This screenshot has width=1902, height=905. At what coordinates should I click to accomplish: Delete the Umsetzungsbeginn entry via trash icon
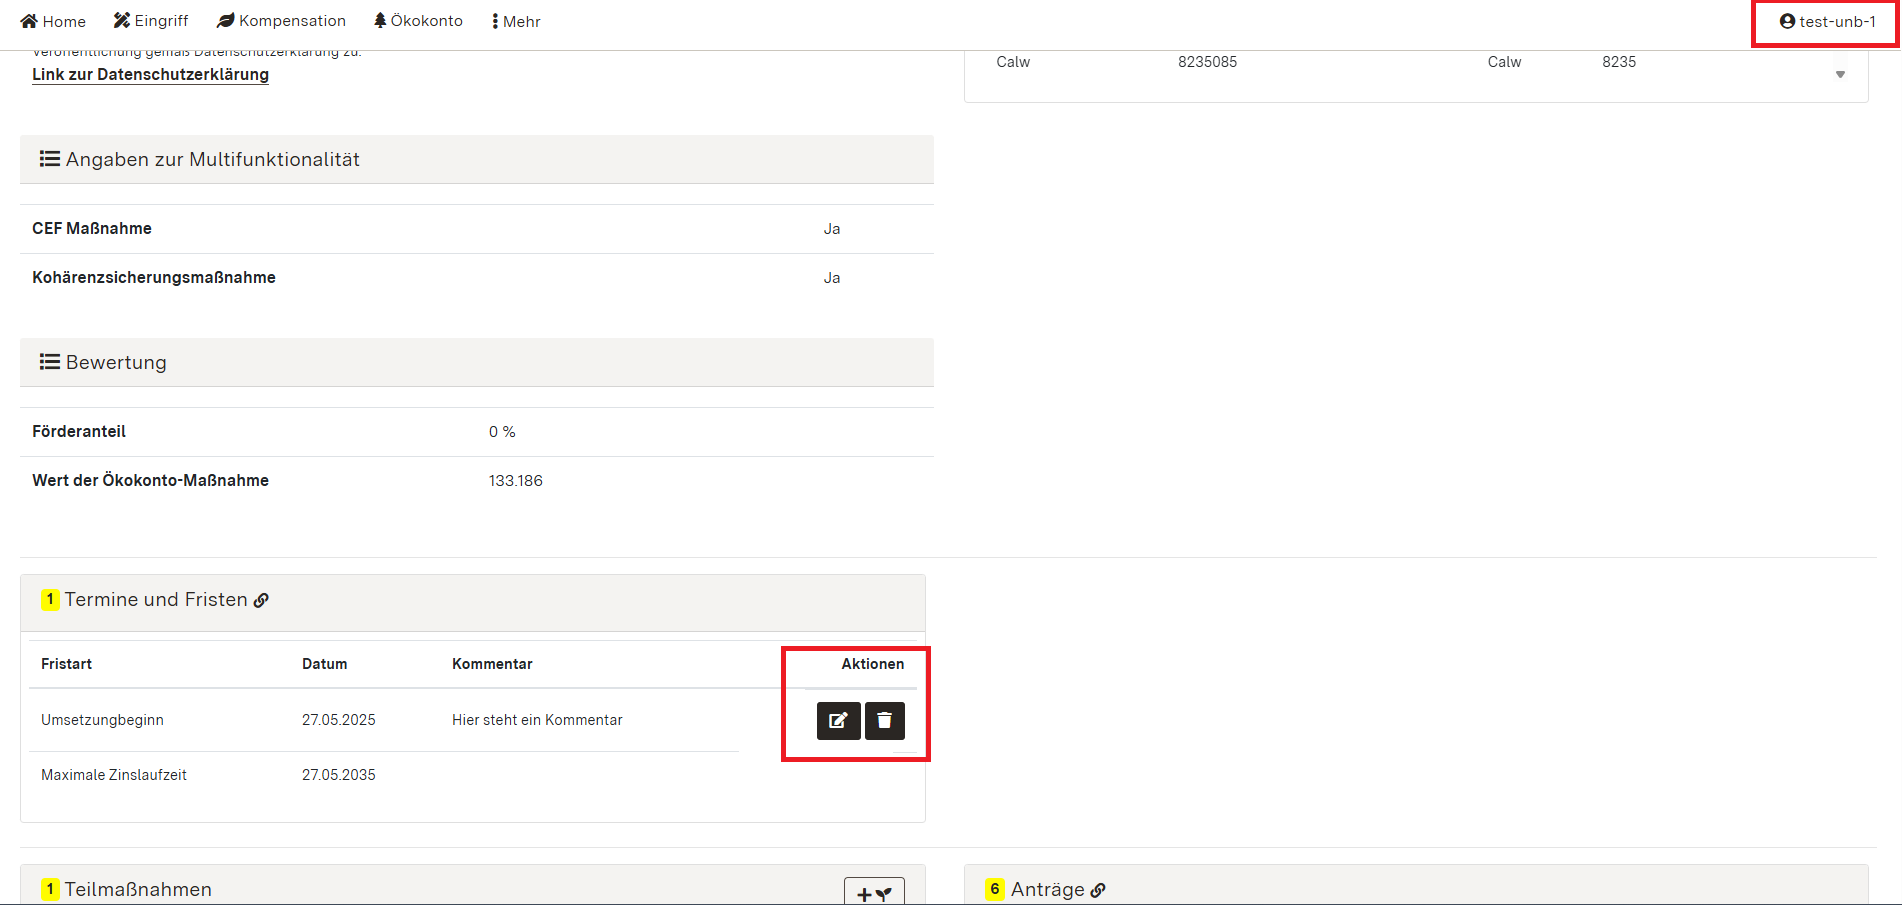tap(884, 721)
